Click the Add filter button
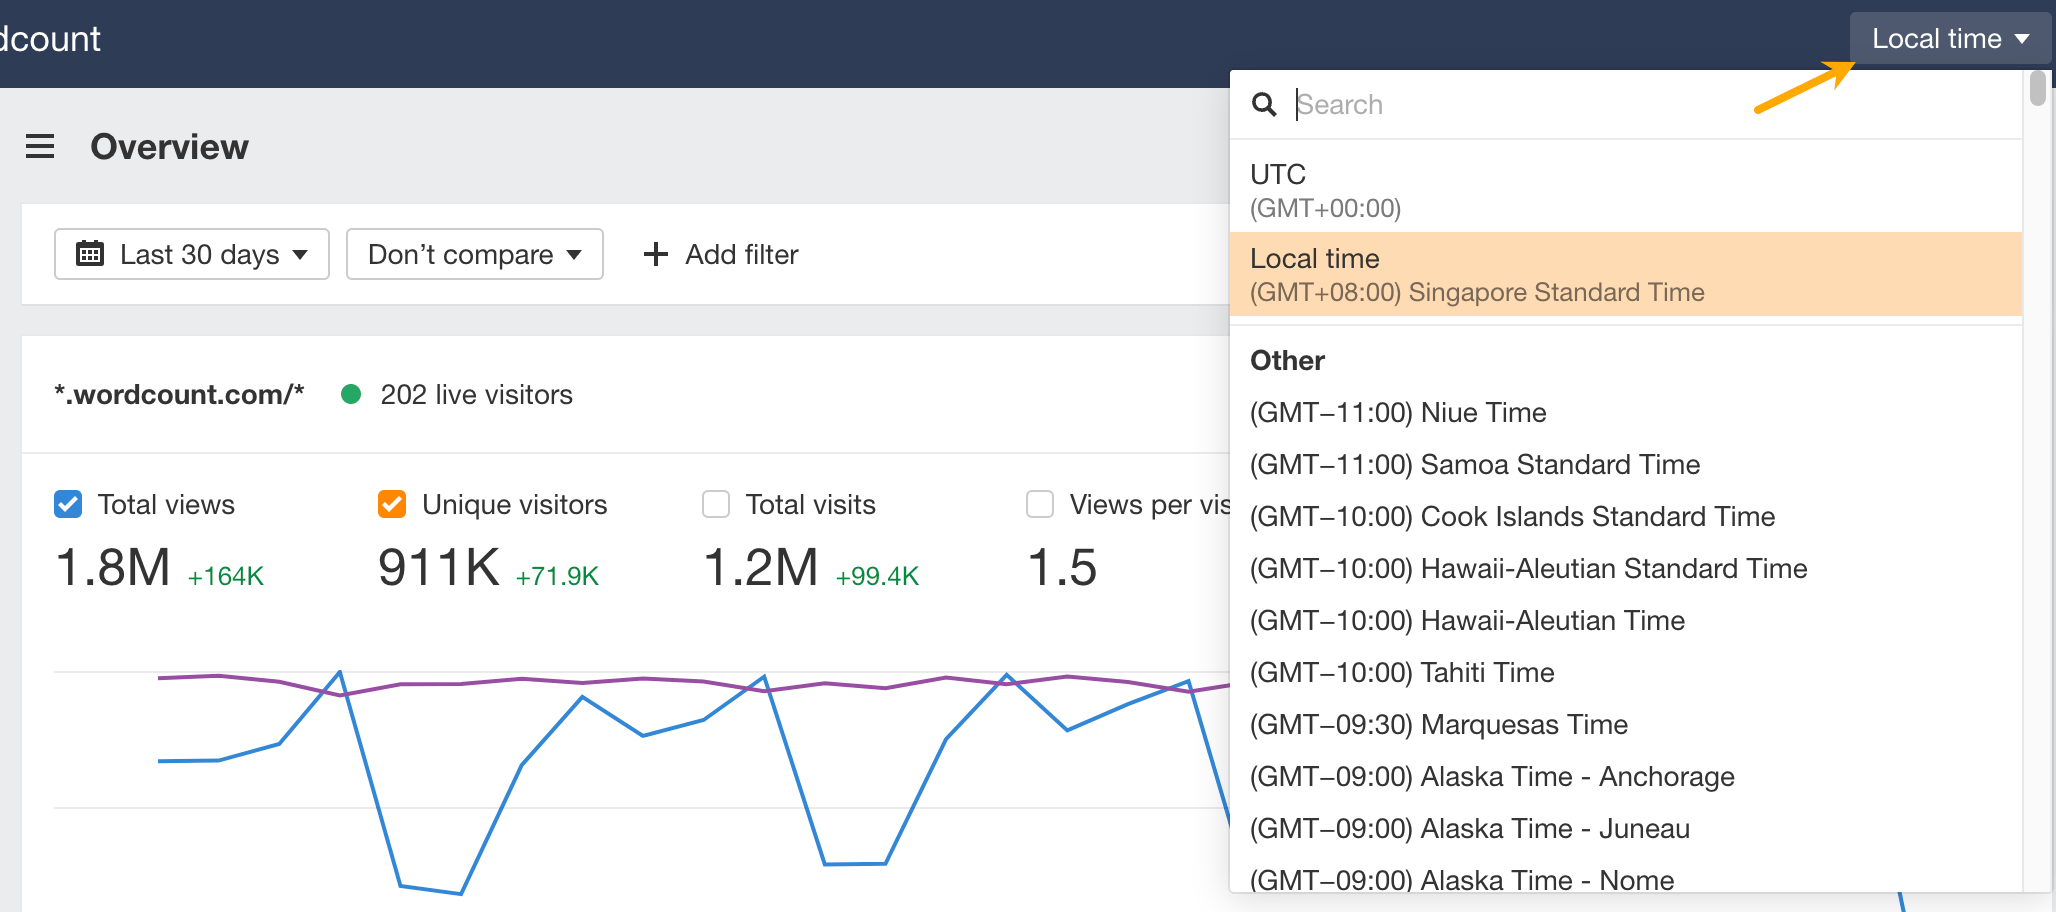2056x912 pixels. pyautogui.click(x=722, y=254)
